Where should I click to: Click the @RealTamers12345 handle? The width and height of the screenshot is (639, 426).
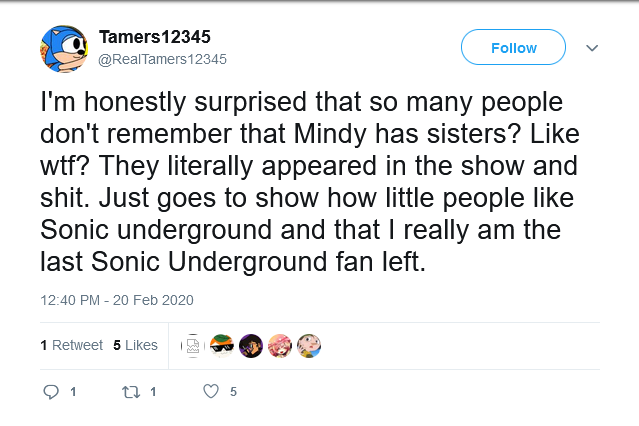(x=162, y=58)
